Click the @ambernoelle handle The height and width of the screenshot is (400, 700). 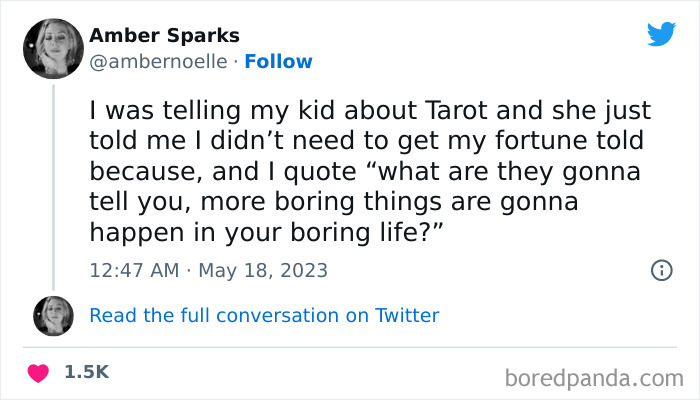(x=158, y=61)
